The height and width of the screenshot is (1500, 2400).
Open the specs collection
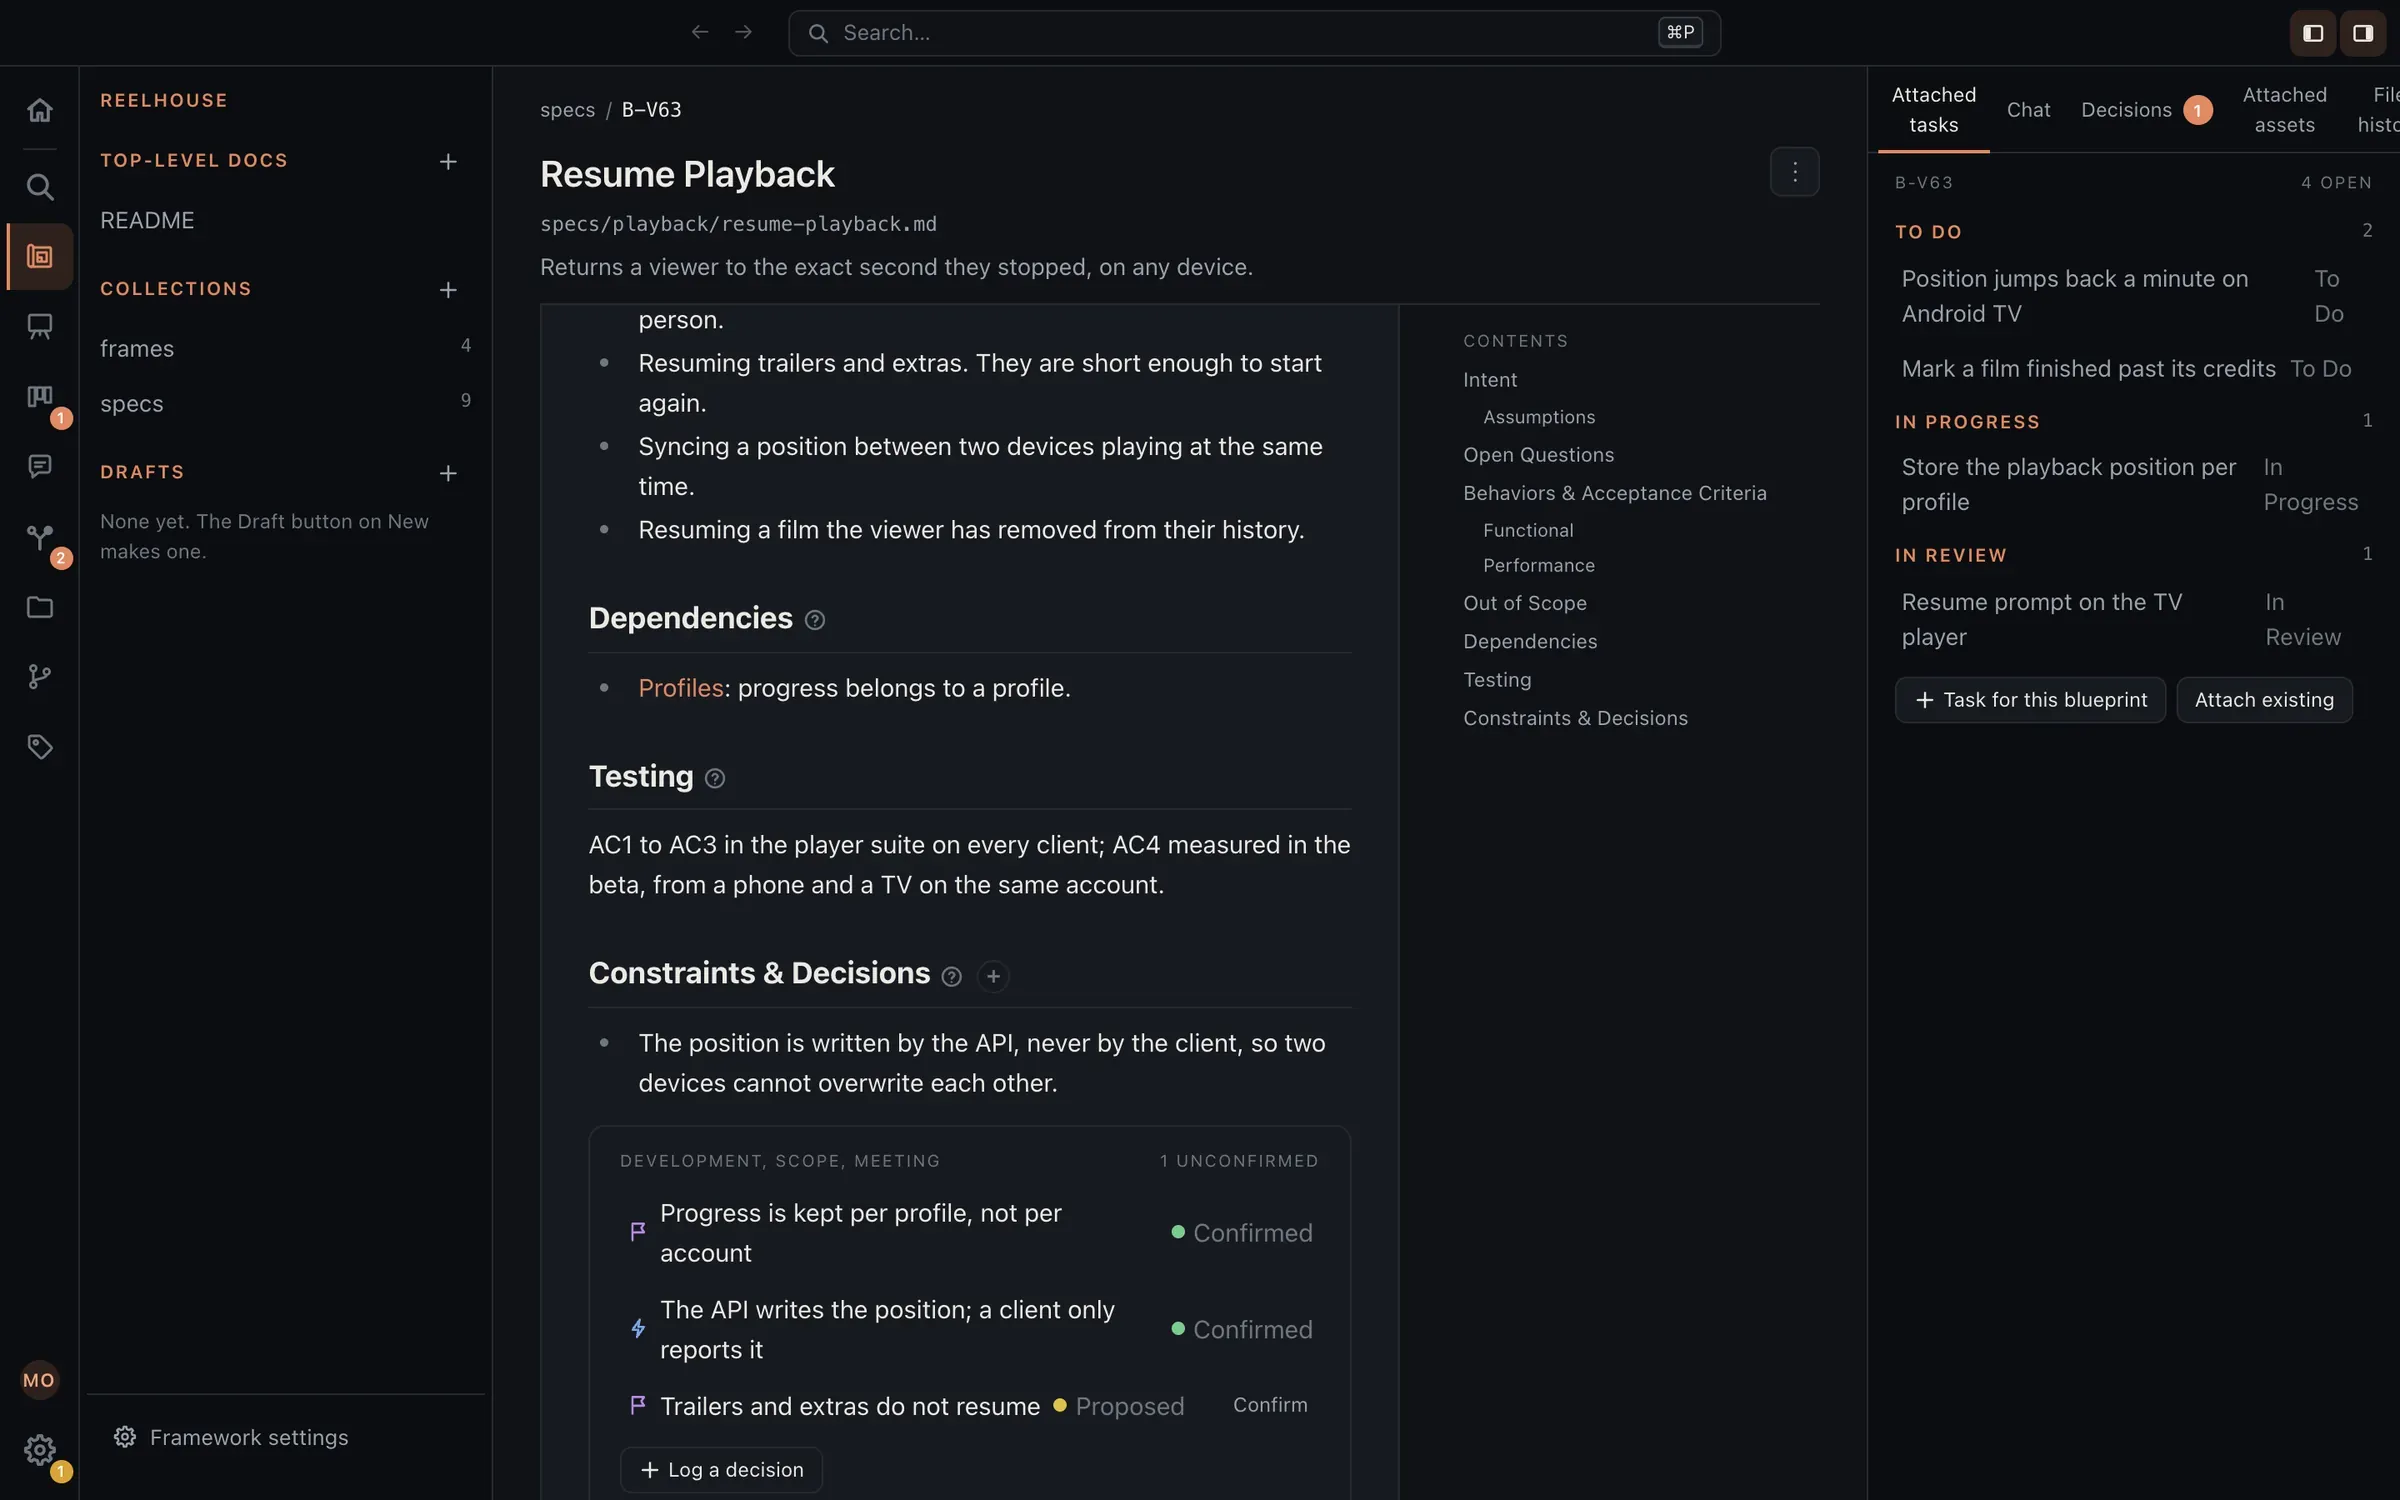point(285,404)
